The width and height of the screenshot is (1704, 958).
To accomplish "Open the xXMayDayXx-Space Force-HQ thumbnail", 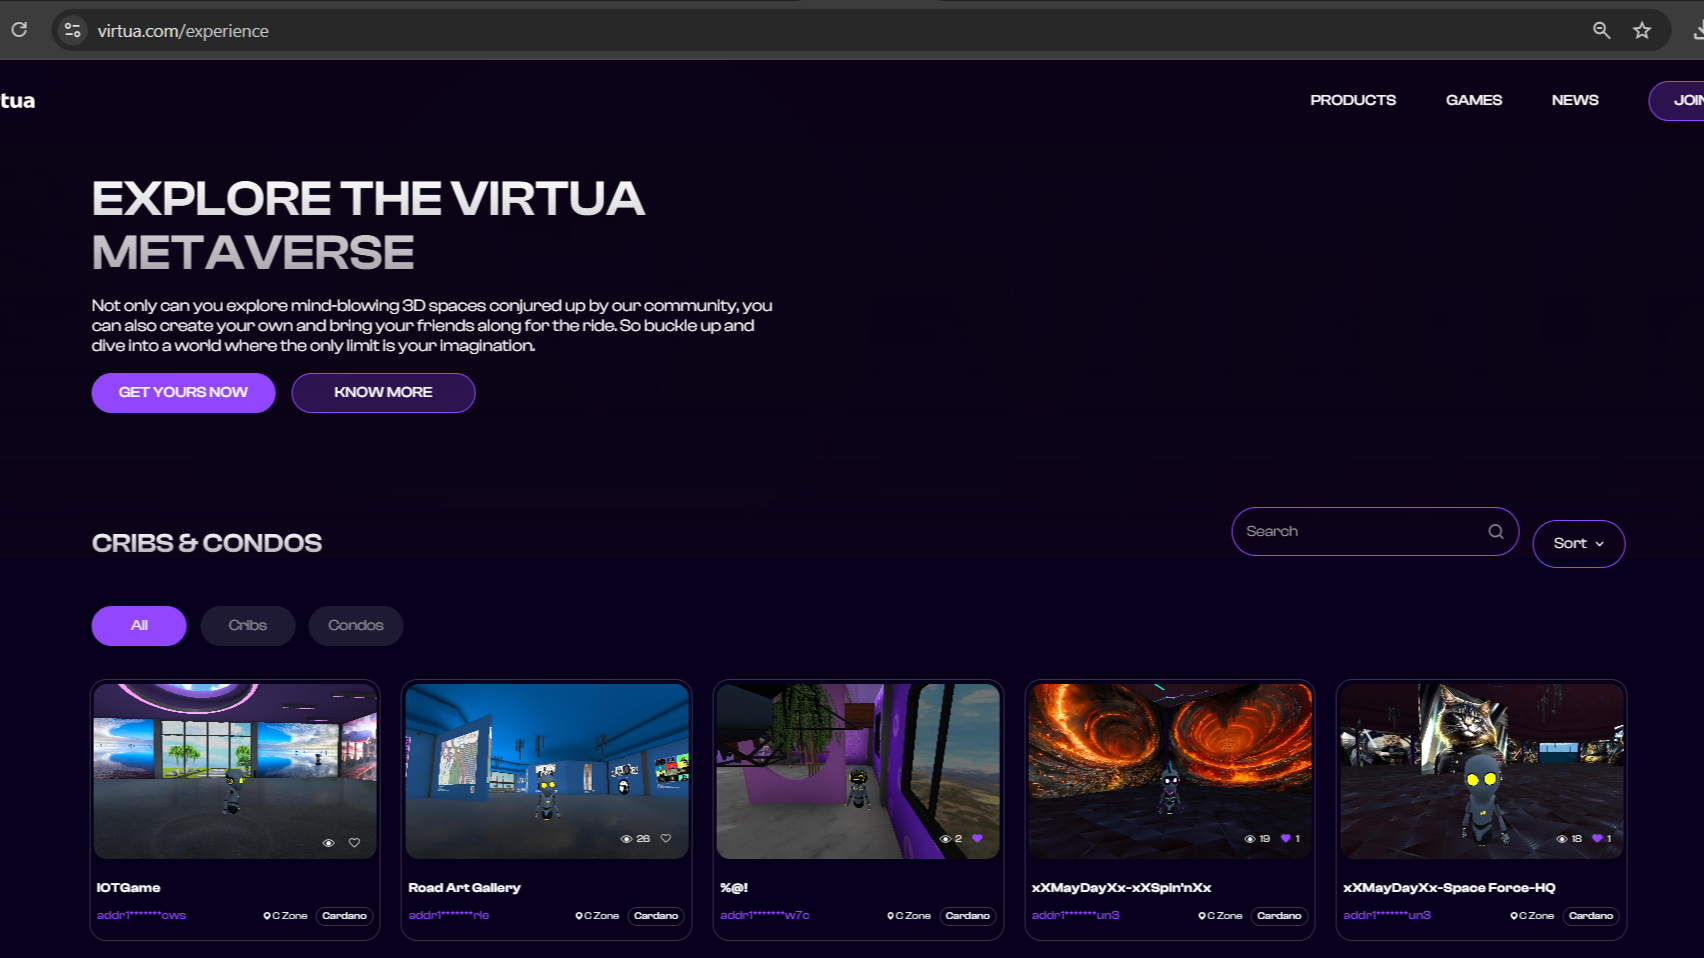I will pyautogui.click(x=1482, y=771).
